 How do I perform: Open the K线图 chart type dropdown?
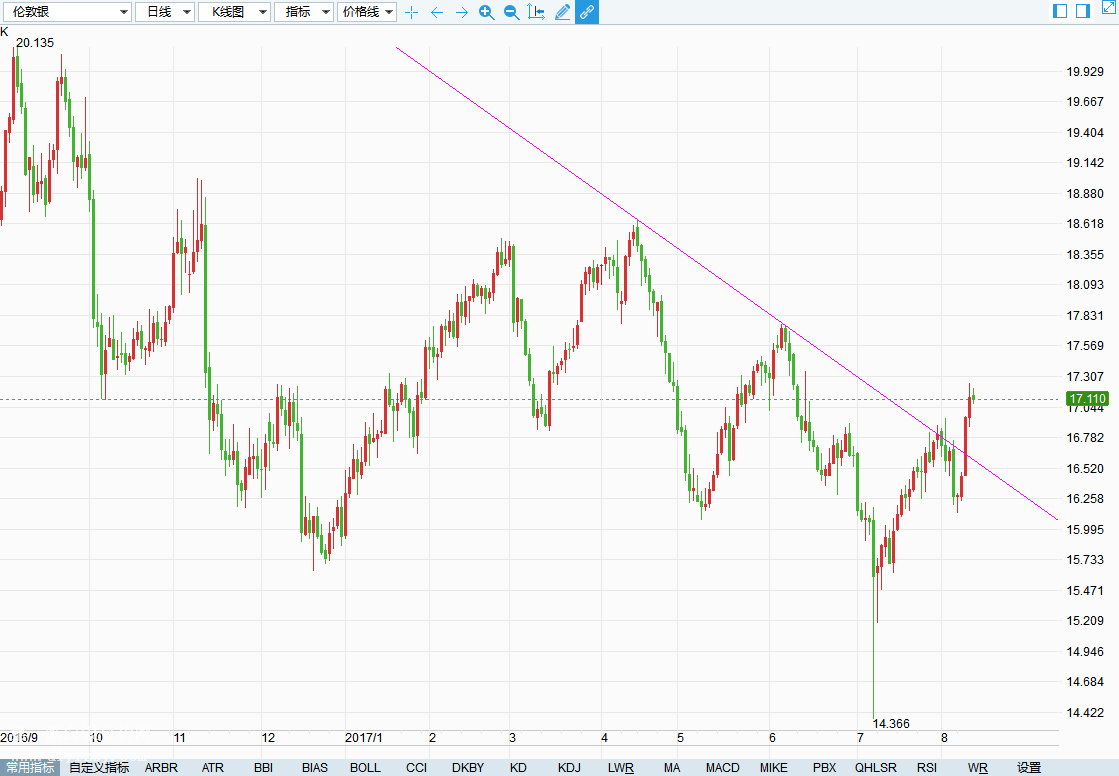[x=234, y=12]
